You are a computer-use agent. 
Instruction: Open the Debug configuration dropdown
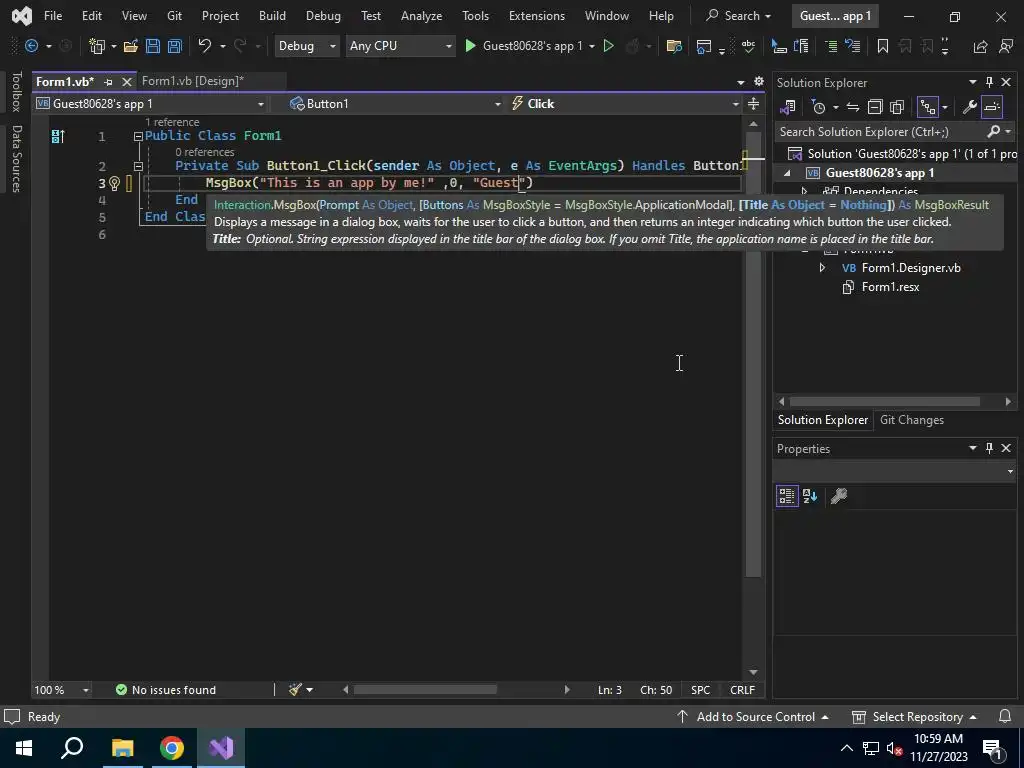click(x=306, y=46)
